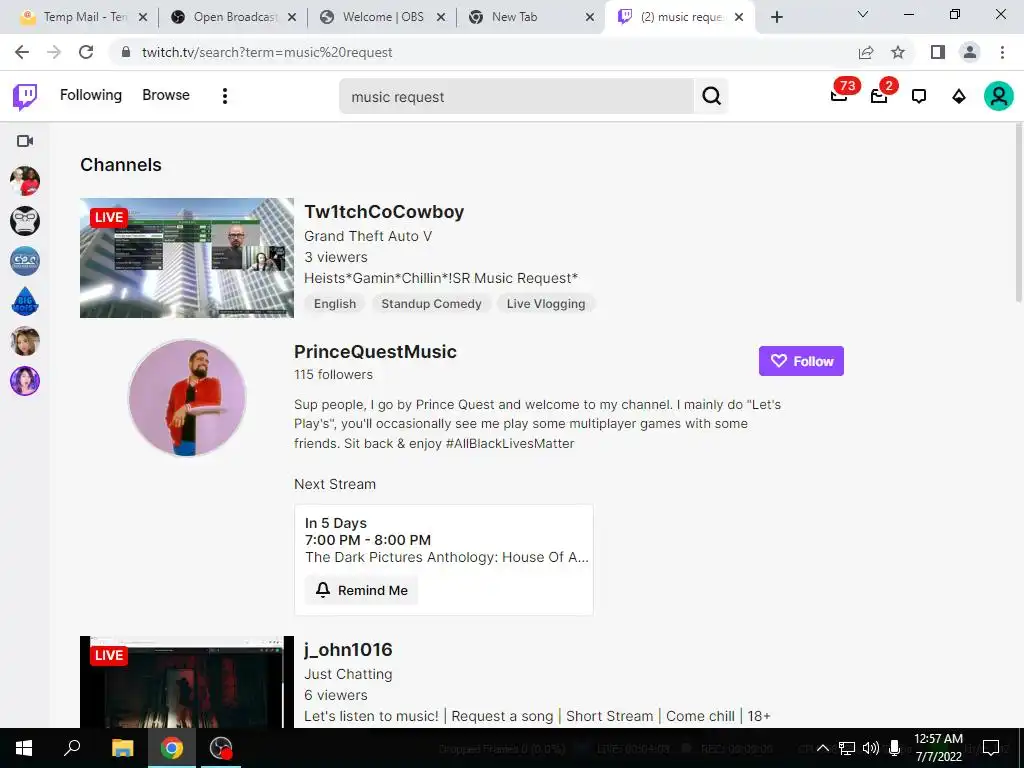This screenshot has height=768, width=1024.
Task: Open the purple-haired avatar channel in sidebar
Action: pyautogui.click(x=25, y=381)
